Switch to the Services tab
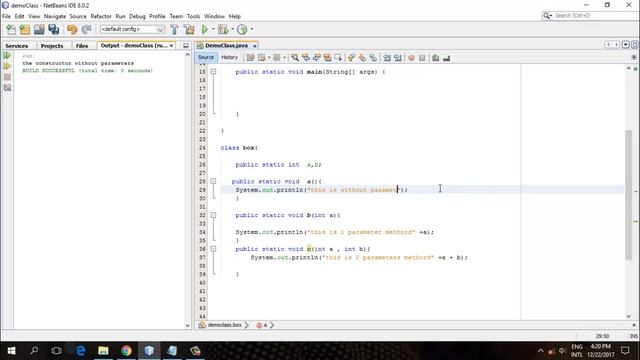This screenshot has width=640, height=360. click(x=17, y=46)
